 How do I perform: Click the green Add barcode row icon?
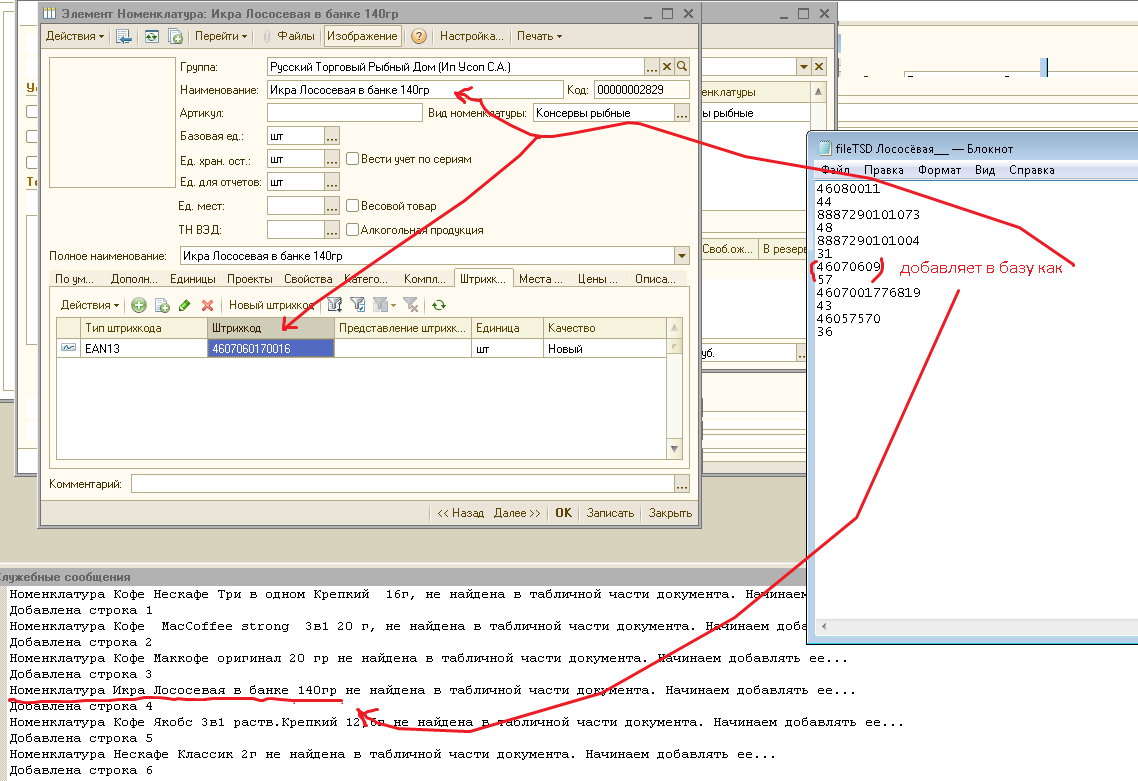click(x=139, y=305)
